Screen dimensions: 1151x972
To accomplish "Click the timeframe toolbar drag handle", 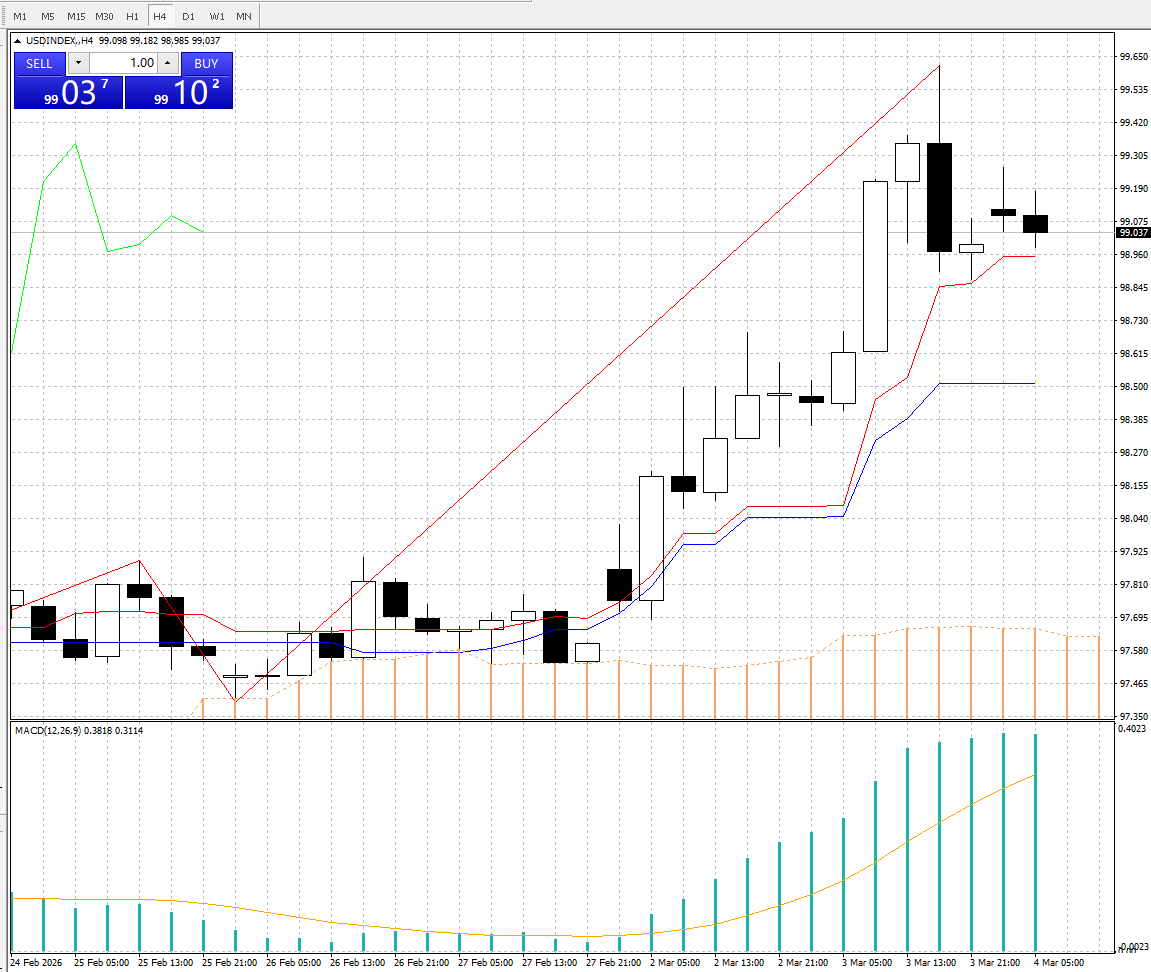I will [x=5, y=16].
